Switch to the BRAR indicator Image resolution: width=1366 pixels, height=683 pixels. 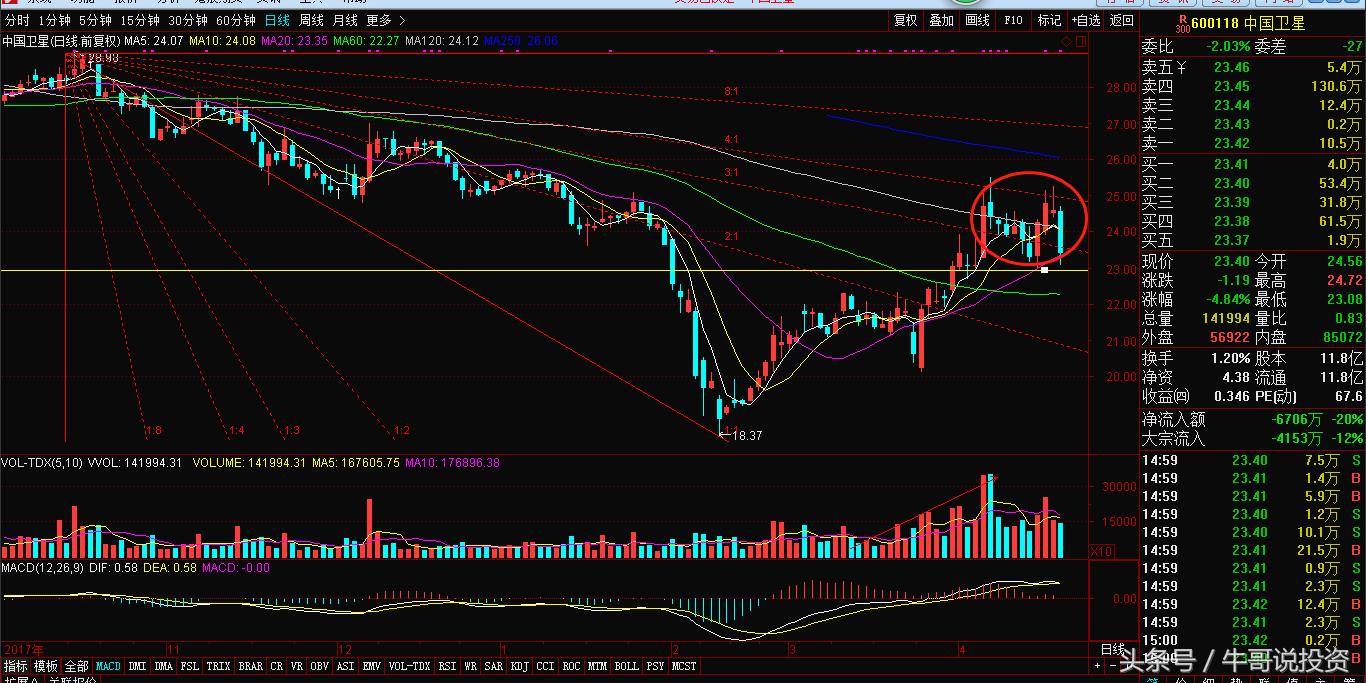250,666
